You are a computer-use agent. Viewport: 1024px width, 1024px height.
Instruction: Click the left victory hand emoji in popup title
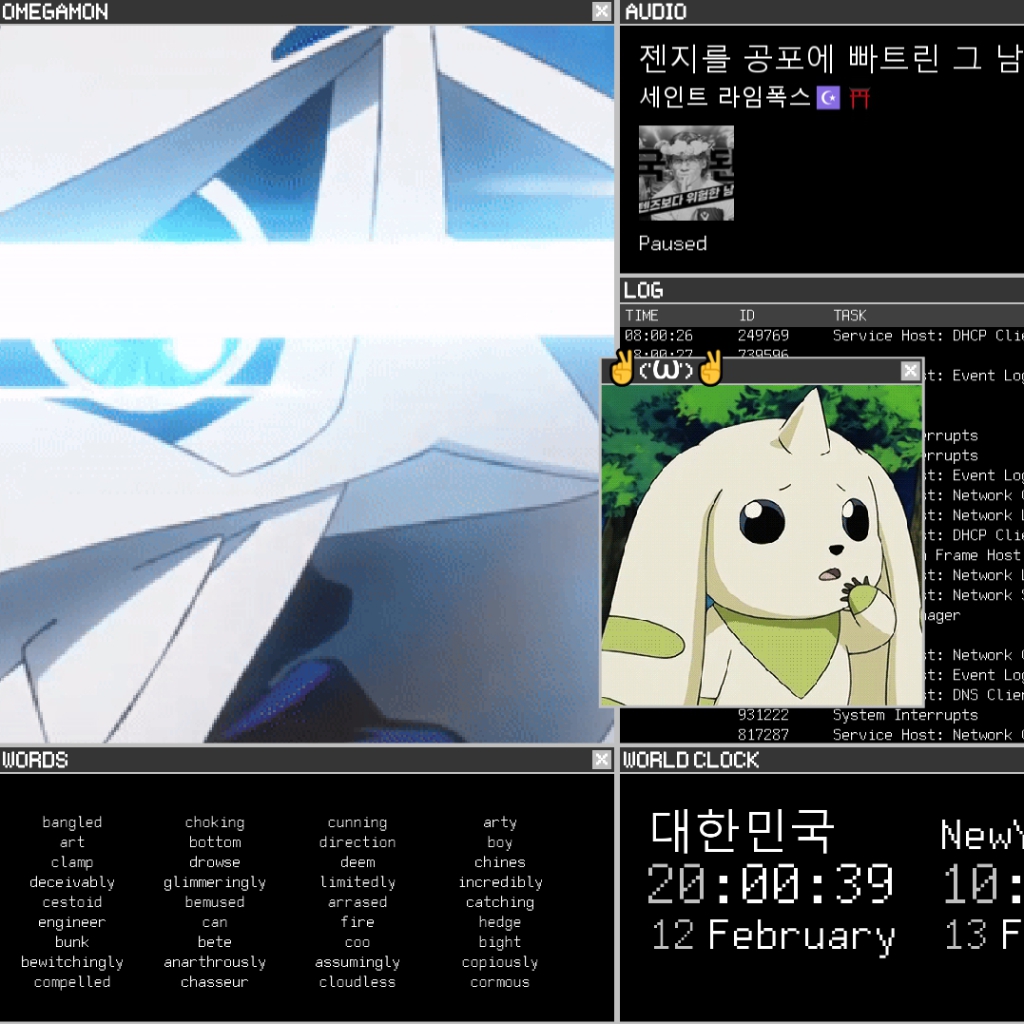pyautogui.click(x=621, y=368)
